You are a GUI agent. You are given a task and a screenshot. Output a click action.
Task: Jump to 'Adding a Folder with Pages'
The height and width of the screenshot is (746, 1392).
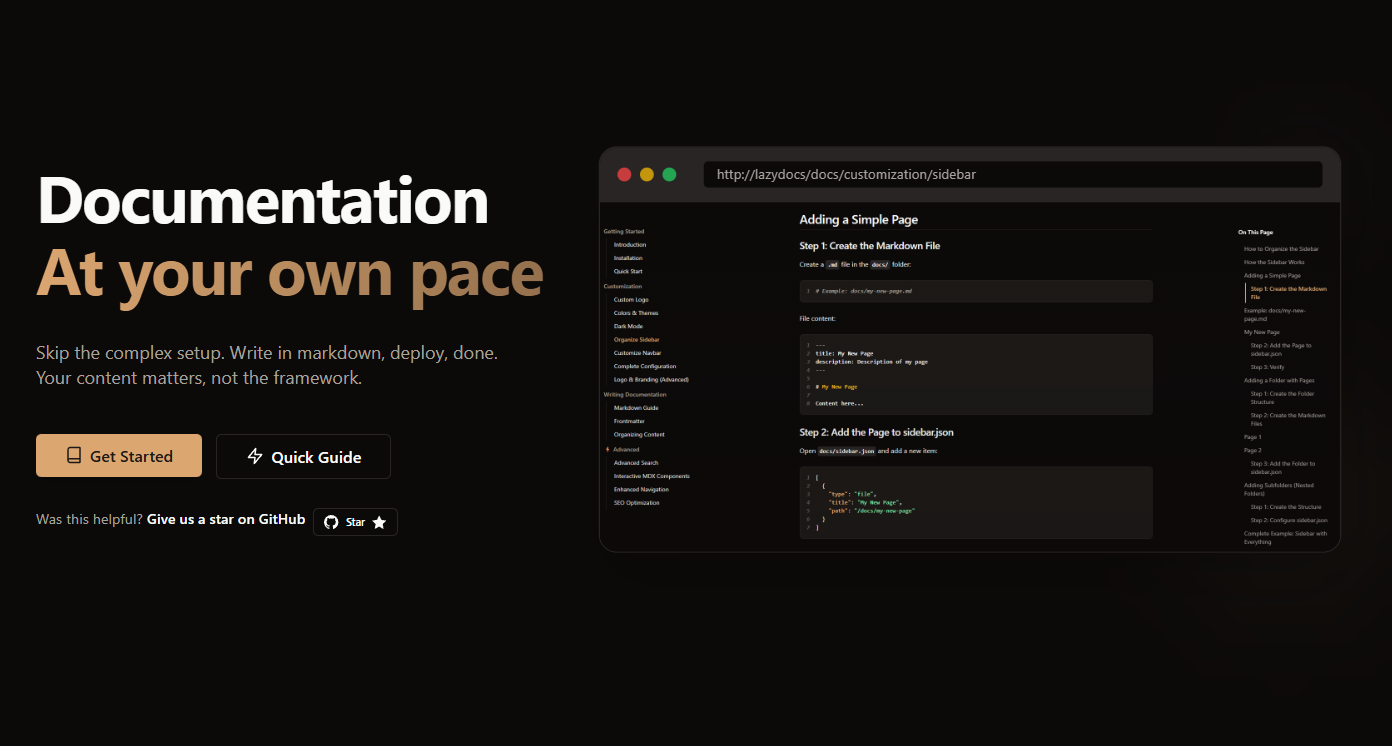(x=1279, y=380)
